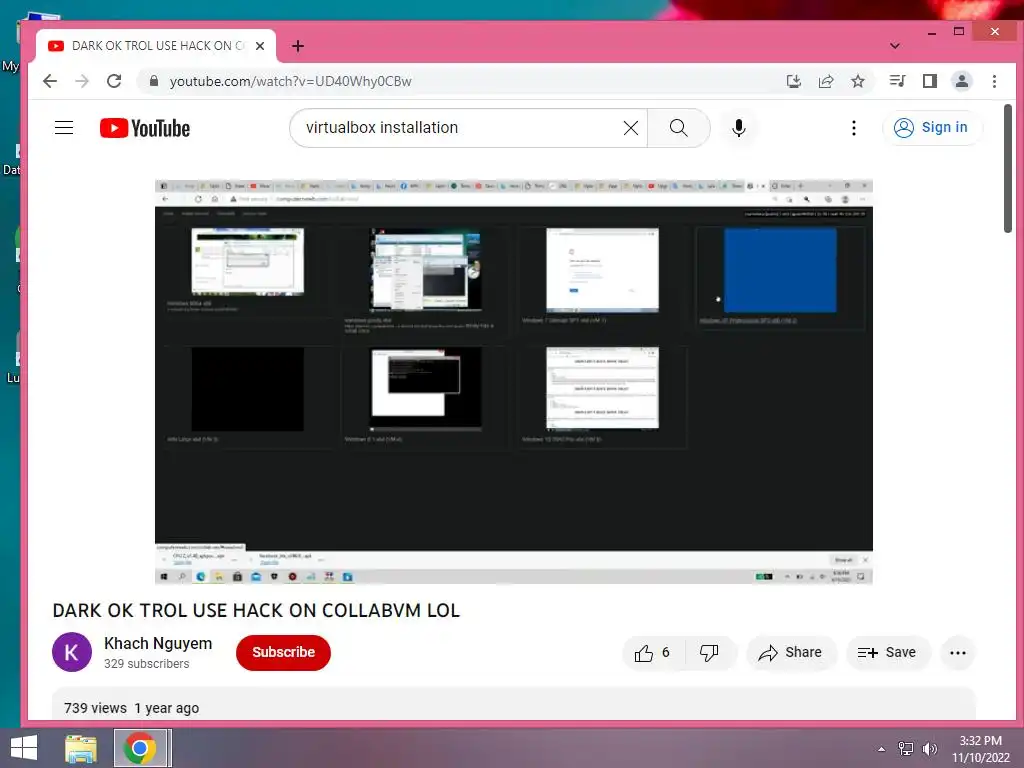Image resolution: width=1024 pixels, height=768 pixels.
Task: Dislike the video with thumbs down
Action: pyautogui.click(x=711, y=652)
